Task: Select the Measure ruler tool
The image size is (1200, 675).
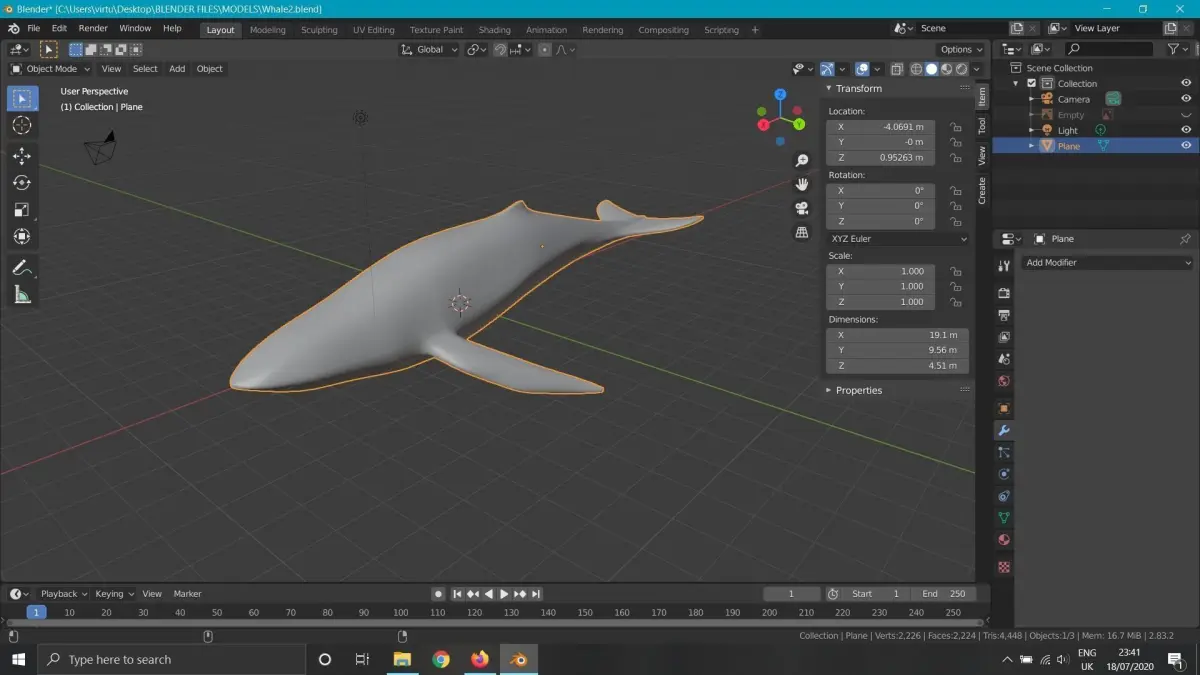Action: tap(22, 294)
